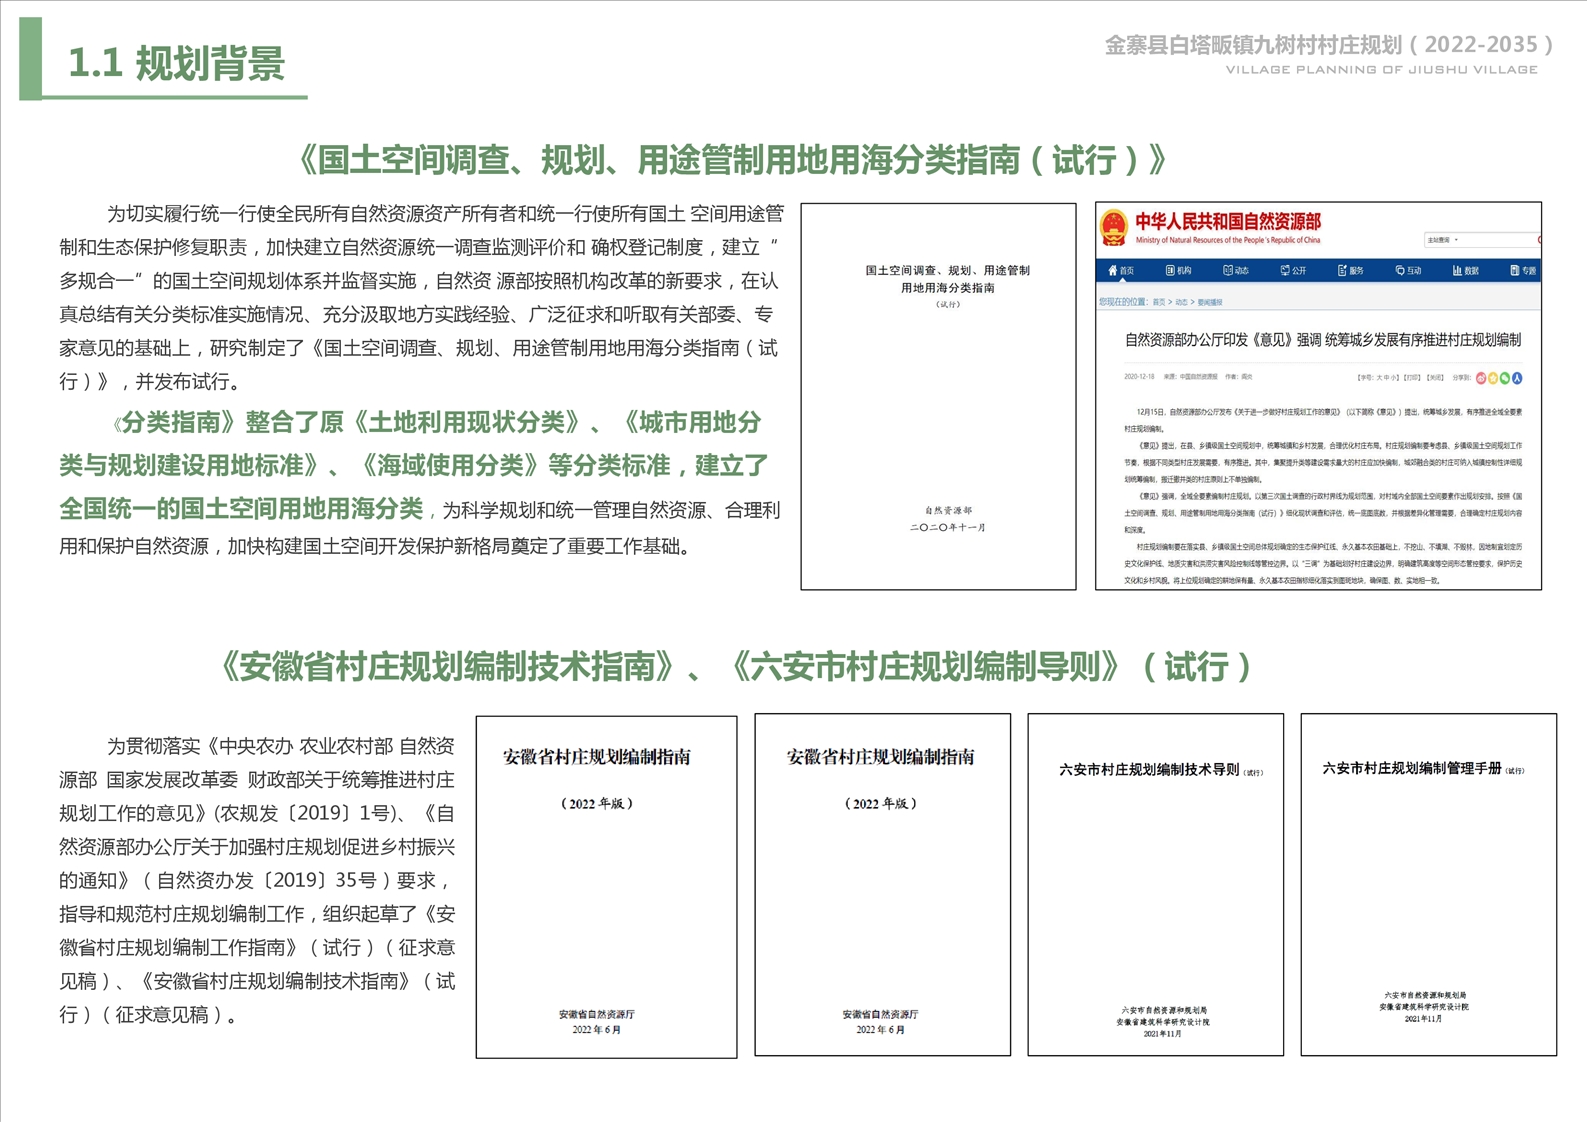This screenshot has height=1122, width=1587.
Task: Open the 服务 navigation item
Action: [x=1350, y=271]
